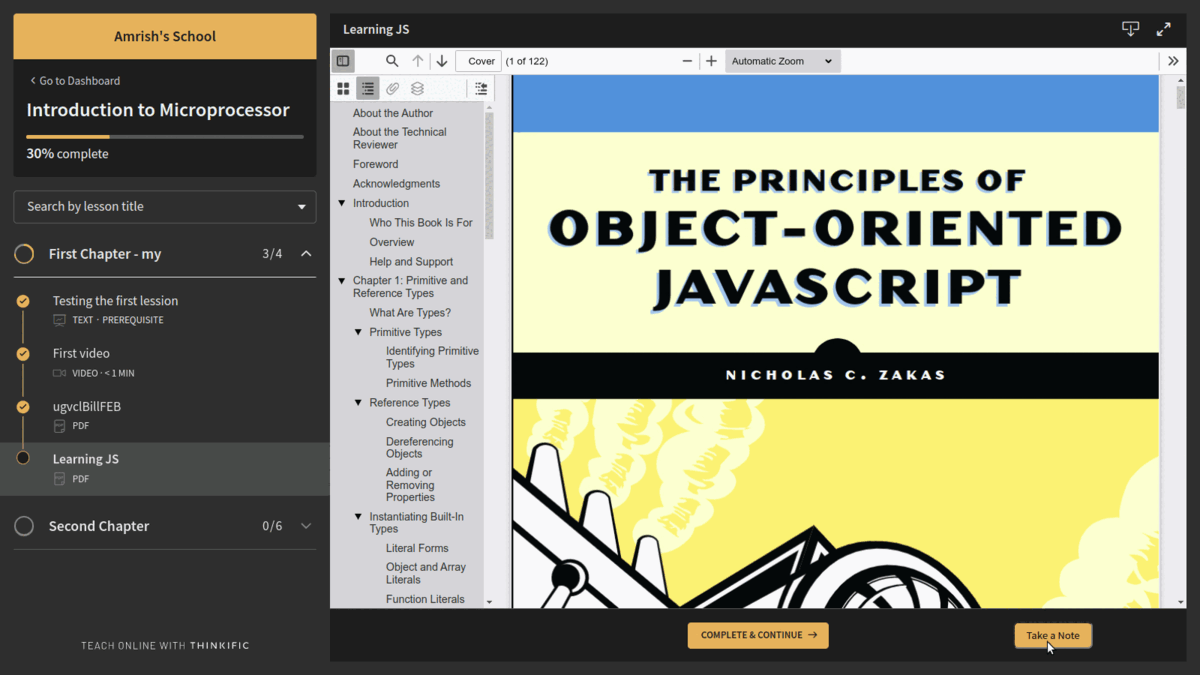This screenshot has width=1200, height=675.
Task: Zoom in the PDF with plus icon
Action: [711, 61]
